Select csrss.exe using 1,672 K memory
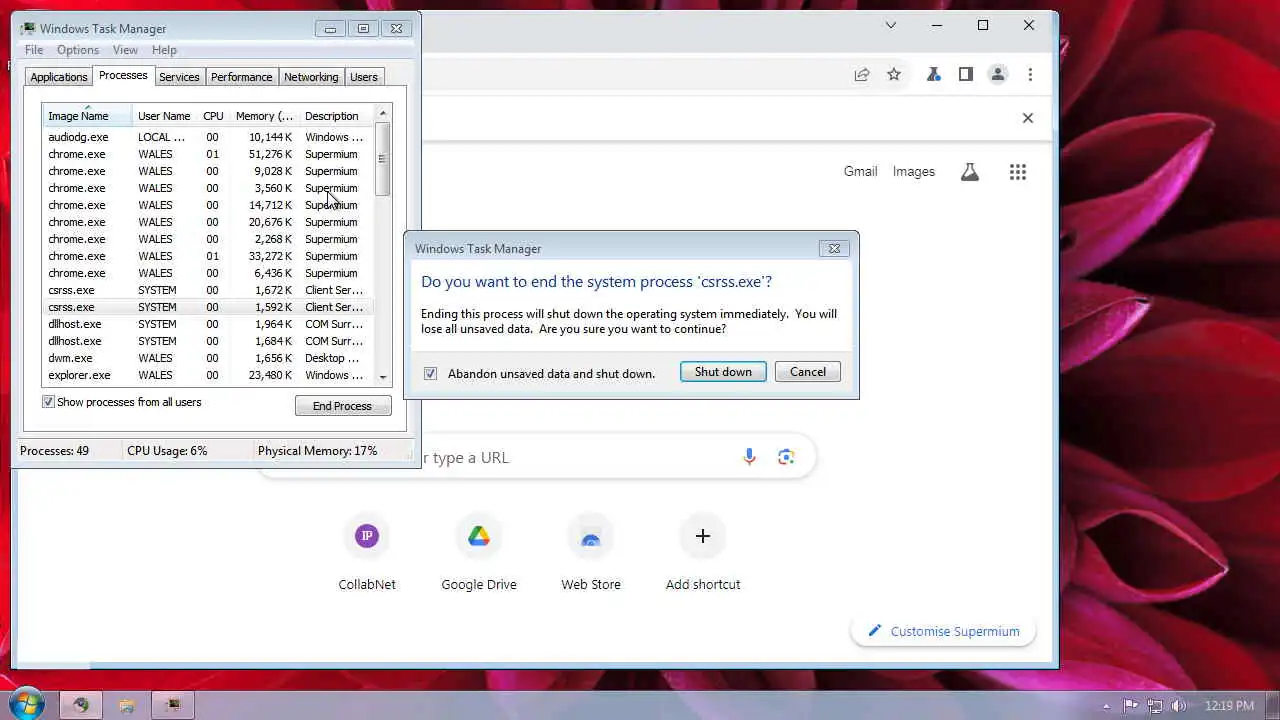The height and width of the screenshot is (720, 1280). pos(208,290)
